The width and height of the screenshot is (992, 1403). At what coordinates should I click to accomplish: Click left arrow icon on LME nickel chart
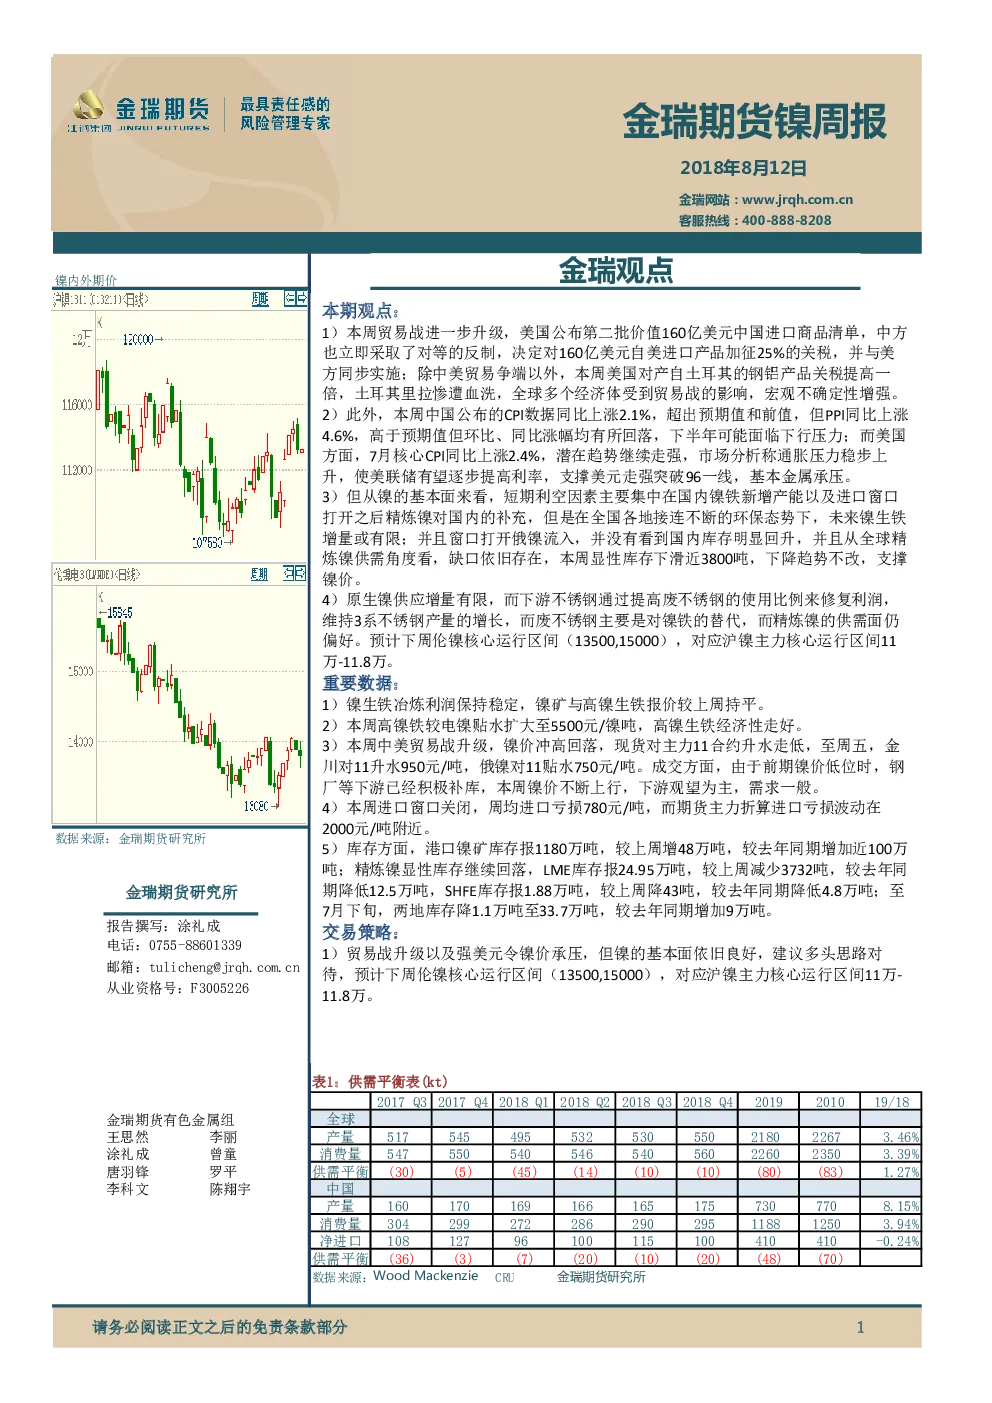click(289, 573)
